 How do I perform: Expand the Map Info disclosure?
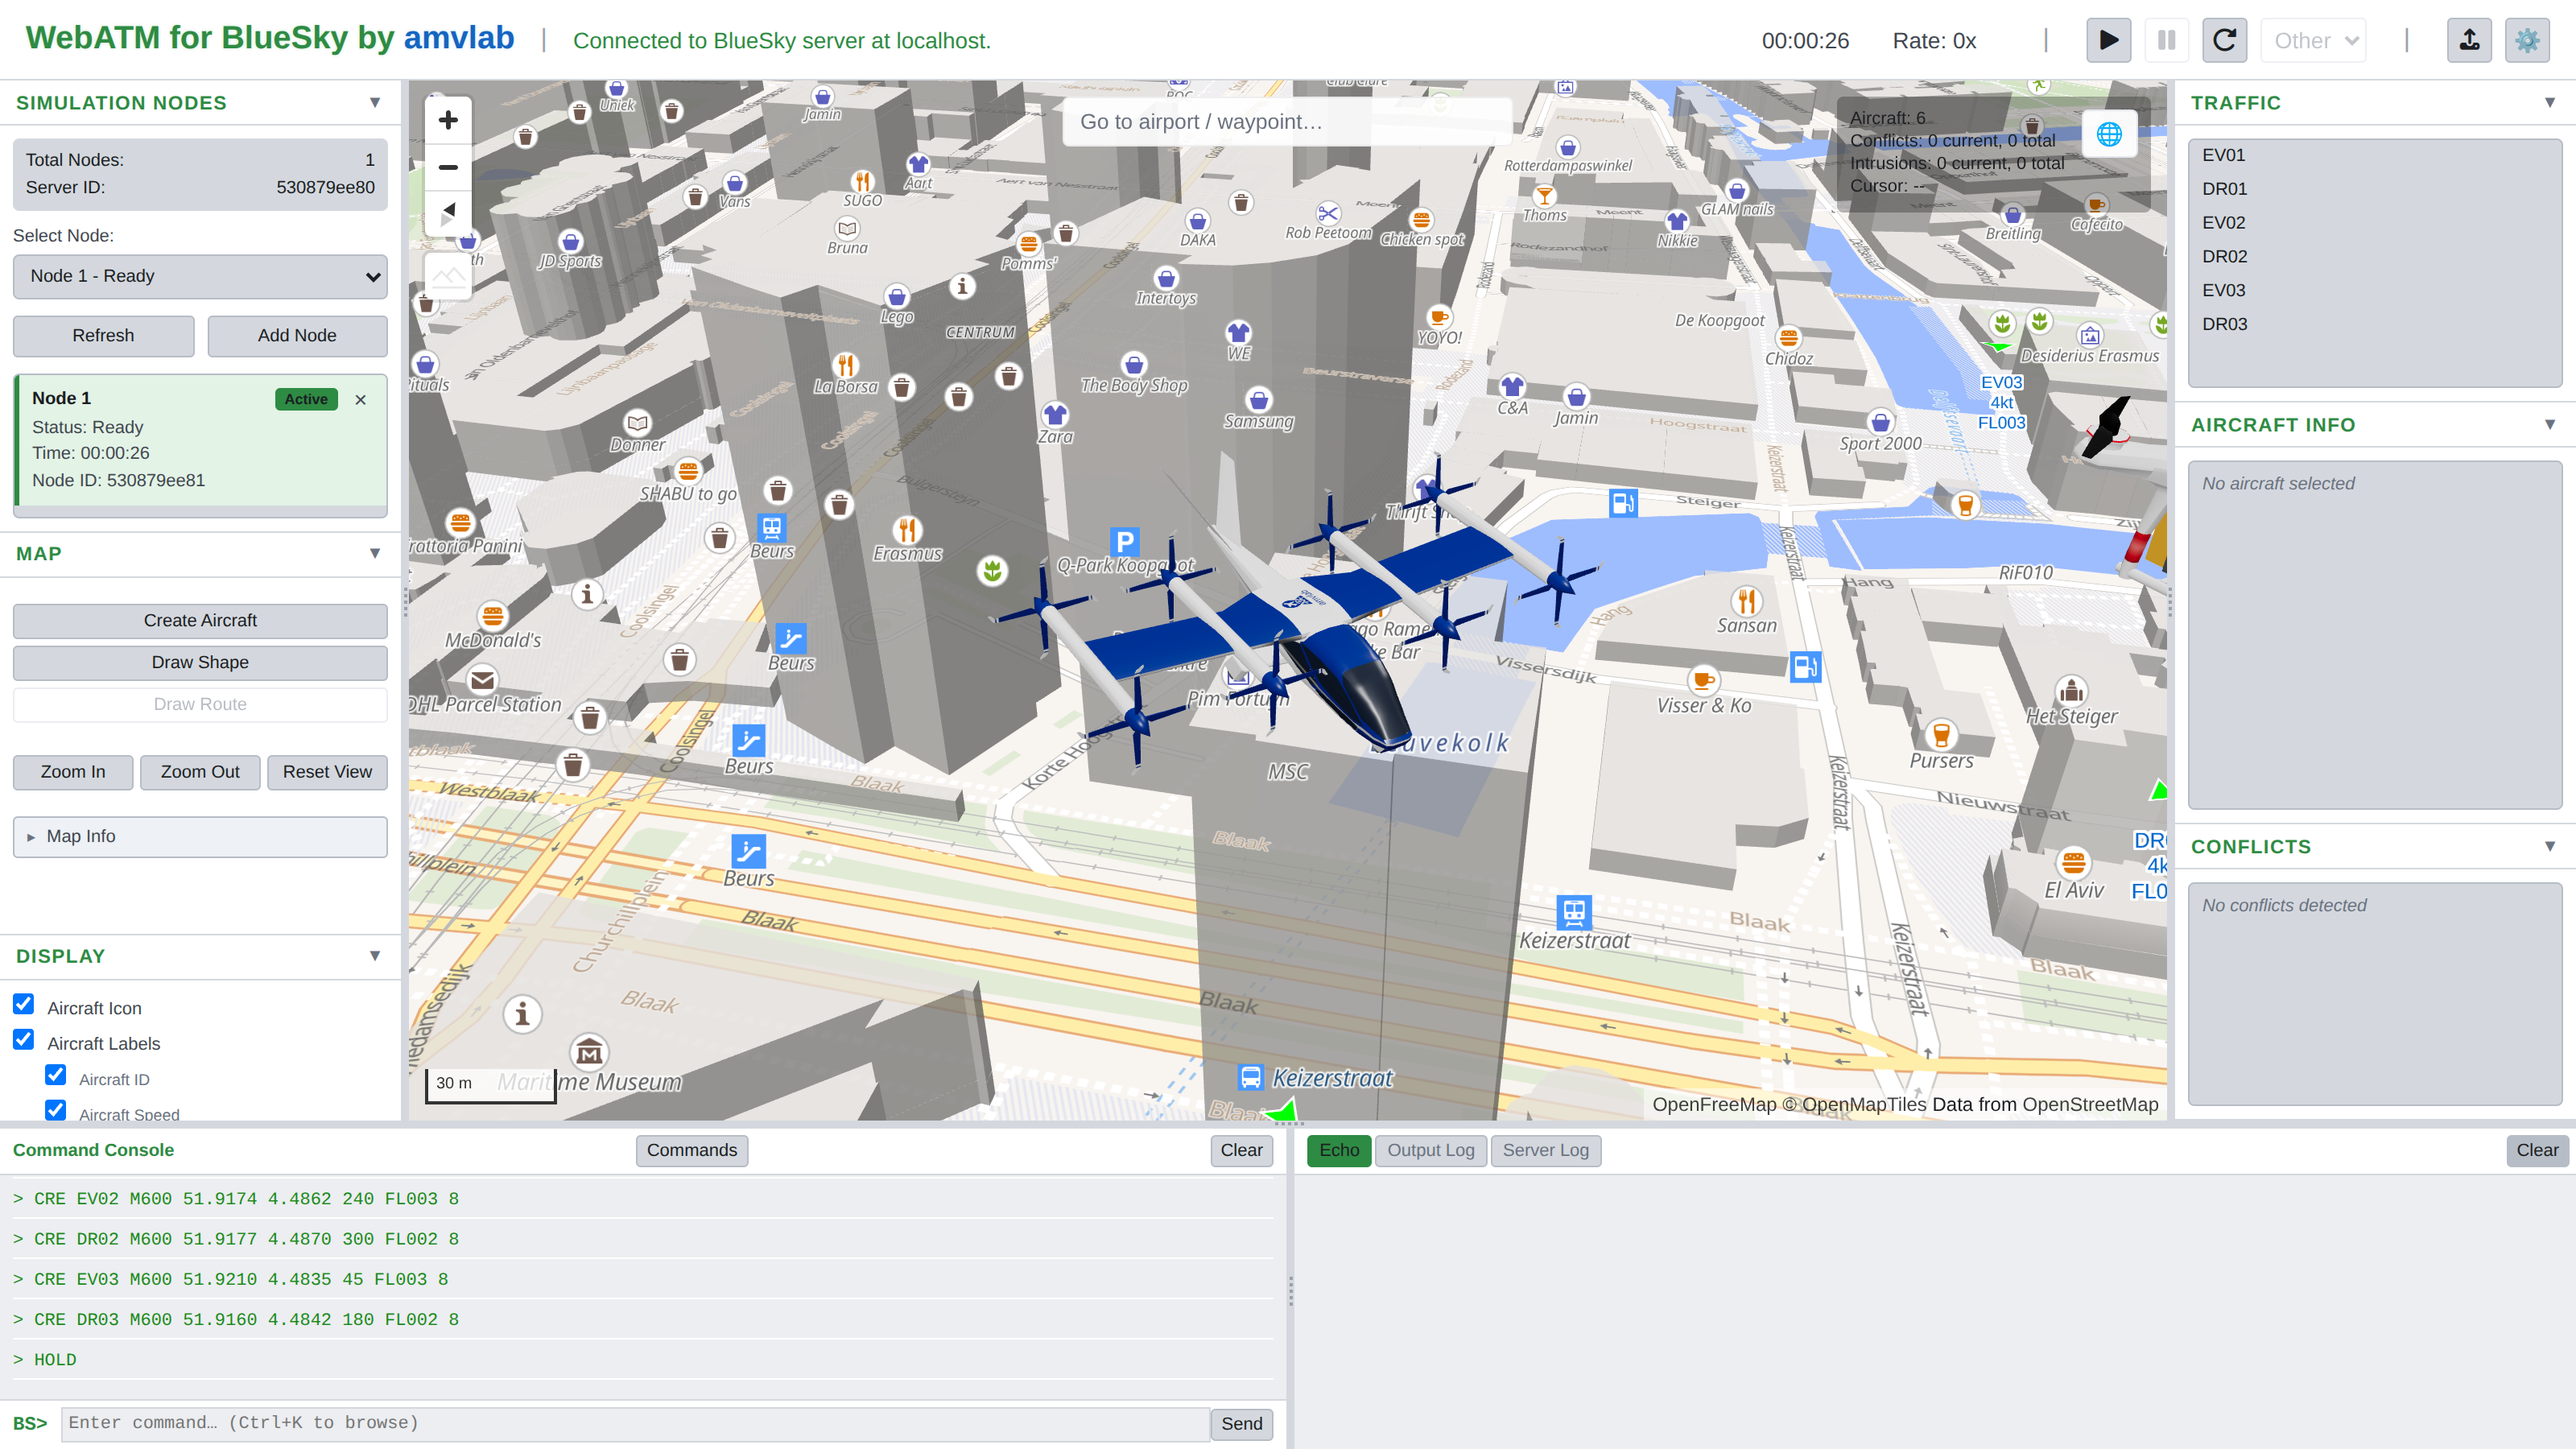(x=200, y=837)
